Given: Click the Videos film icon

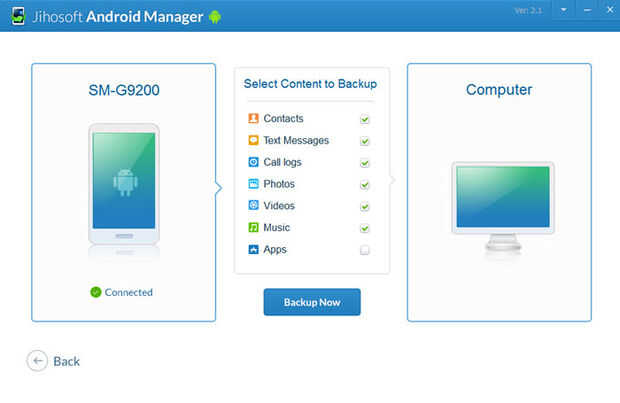Looking at the screenshot, I should [253, 205].
